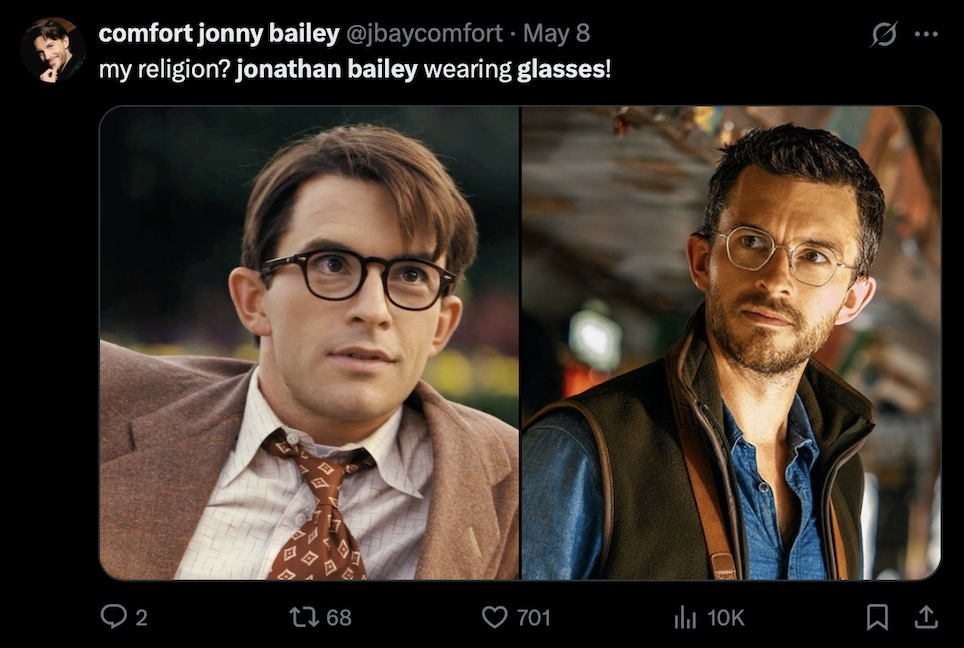Click the share upload arrow icon
Viewport: 964px width, 648px height.
click(x=926, y=617)
